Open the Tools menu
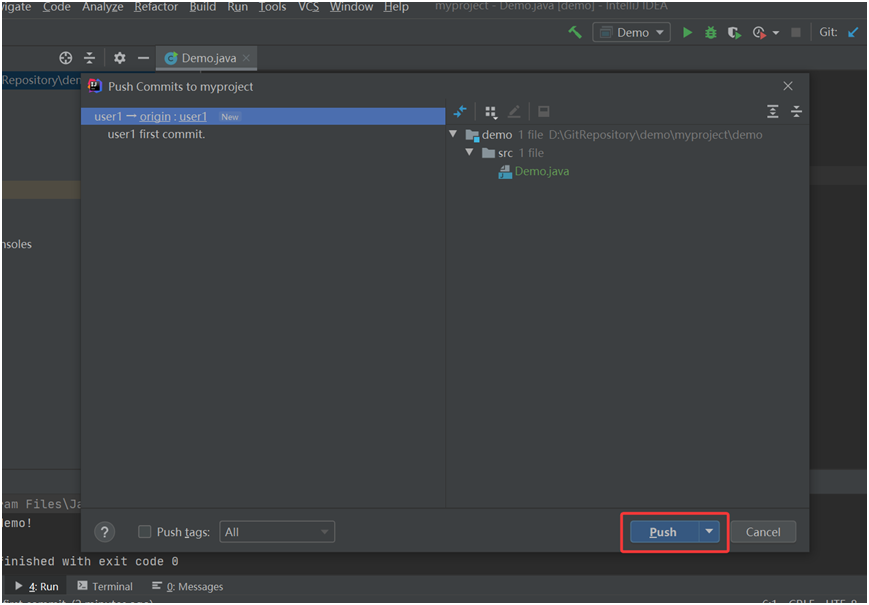Viewport: 869px width, 605px height. (272, 7)
